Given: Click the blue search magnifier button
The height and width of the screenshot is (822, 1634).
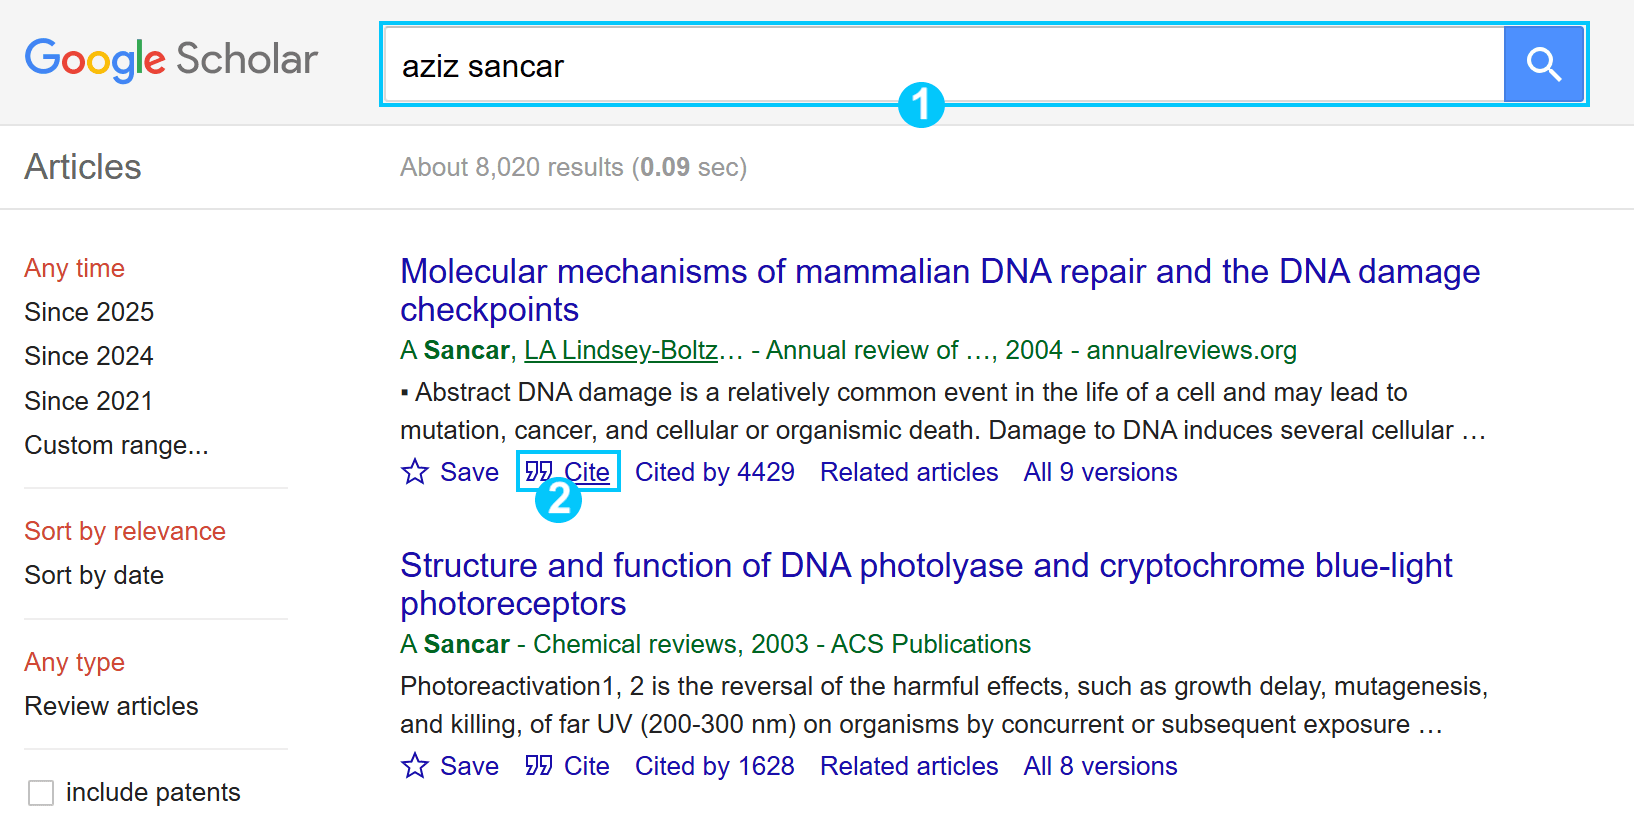Looking at the screenshot, I should click(x=1543, y=65).
